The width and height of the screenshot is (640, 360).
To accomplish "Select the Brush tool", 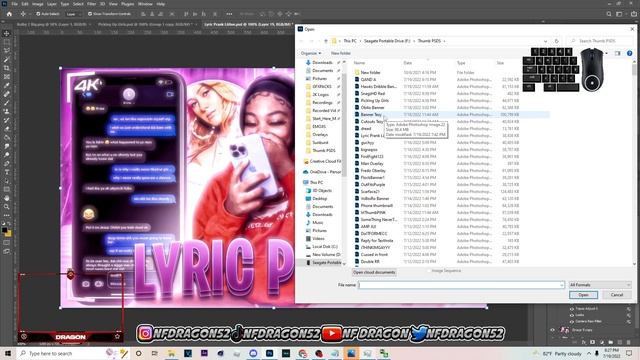I will click(x=7, y=103).
